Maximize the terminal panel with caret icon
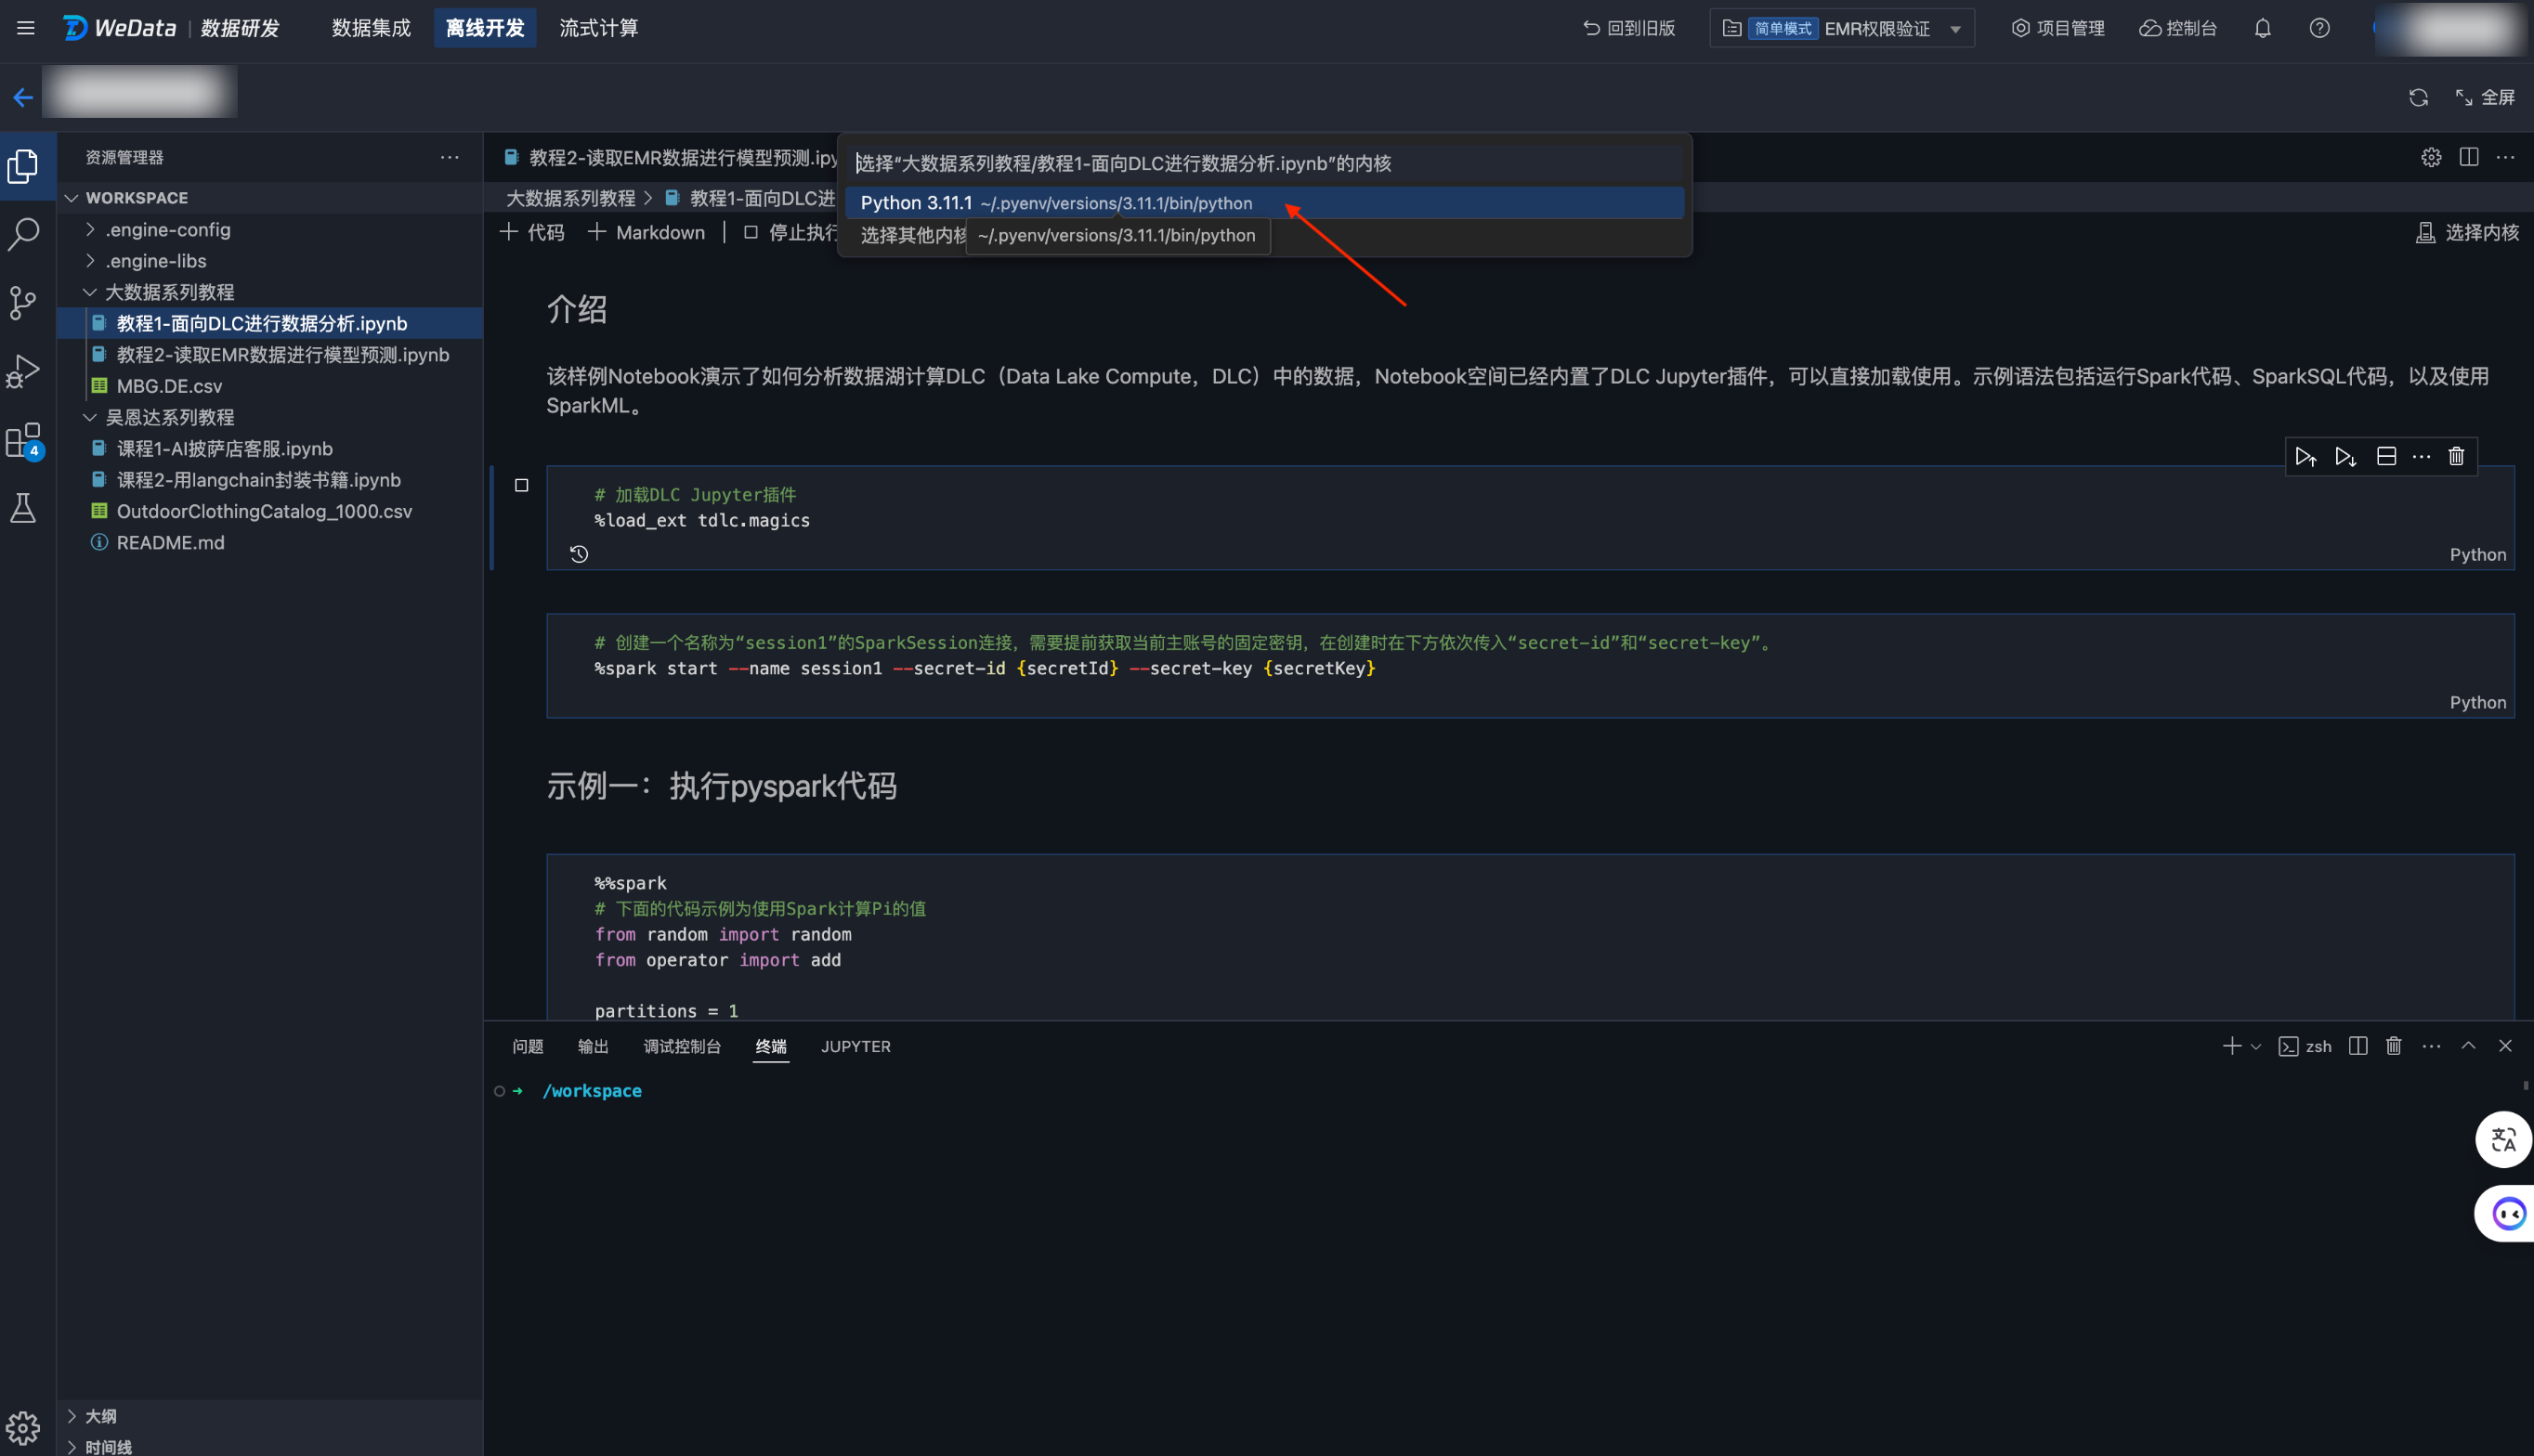 [x=2468, y=1046]
